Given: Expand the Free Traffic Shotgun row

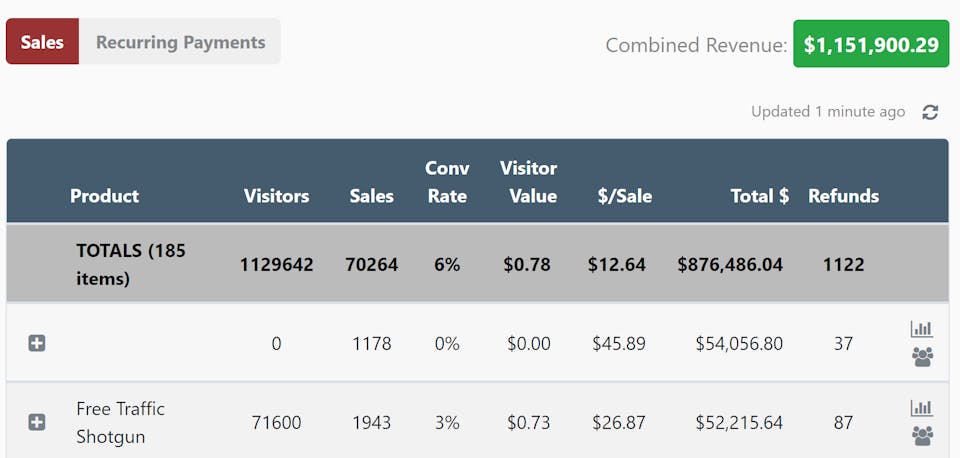Looking at the screenshot, I should coord(37,422).
